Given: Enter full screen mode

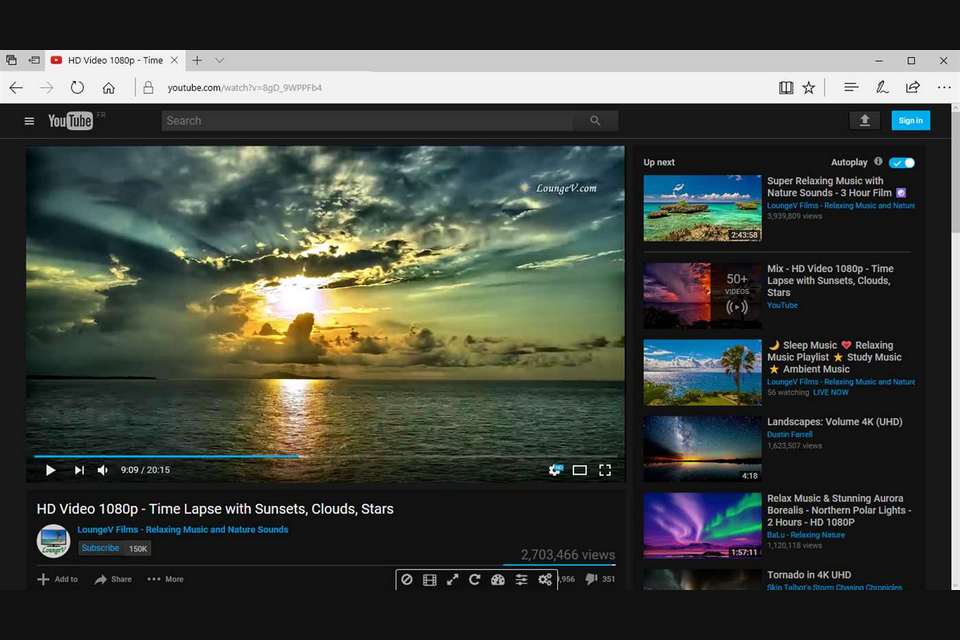Looking at the screenshot, I should click(605, 470).
